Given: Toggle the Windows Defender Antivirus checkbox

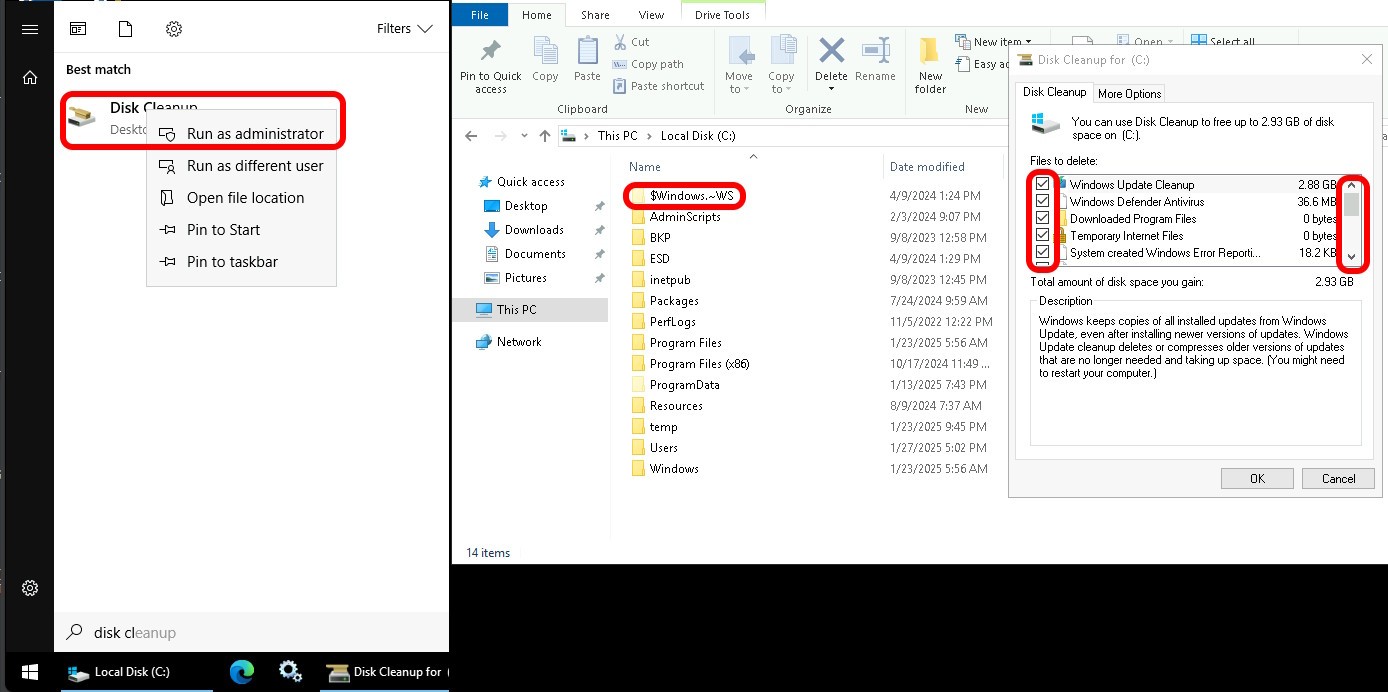Looking at the screenshot, I should coord(1043,201).
